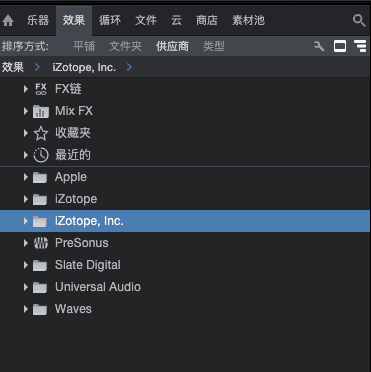Expand the iZotope vendor folder arrow
Screen dimensions: 371x372
[25, 199]
